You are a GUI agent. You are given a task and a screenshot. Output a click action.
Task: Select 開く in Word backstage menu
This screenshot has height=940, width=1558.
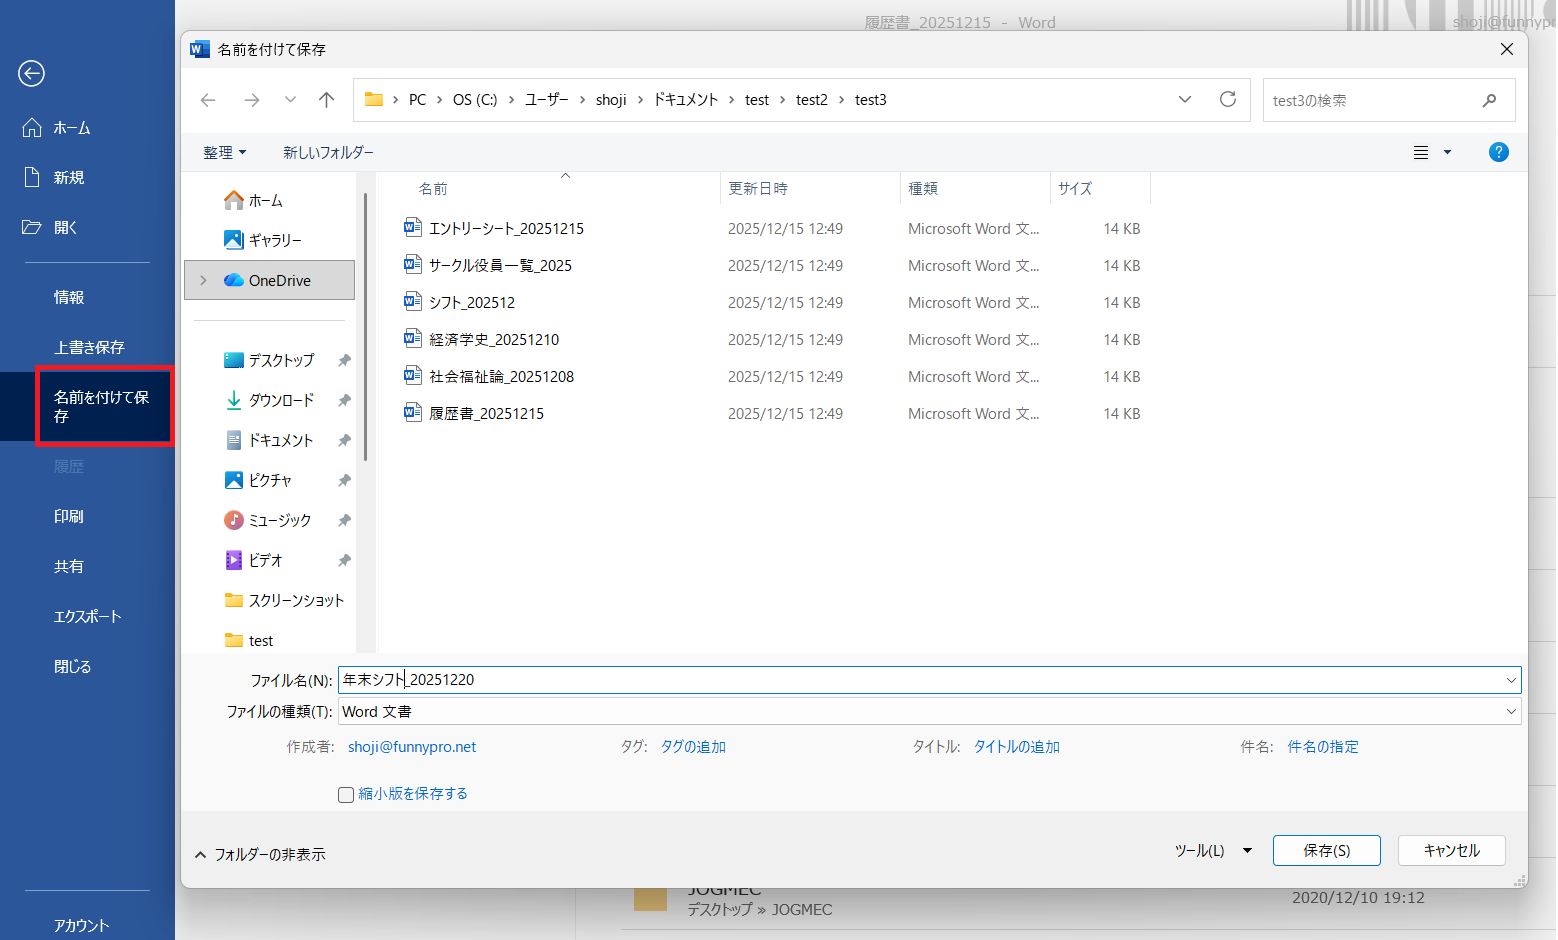coord(66,227)
